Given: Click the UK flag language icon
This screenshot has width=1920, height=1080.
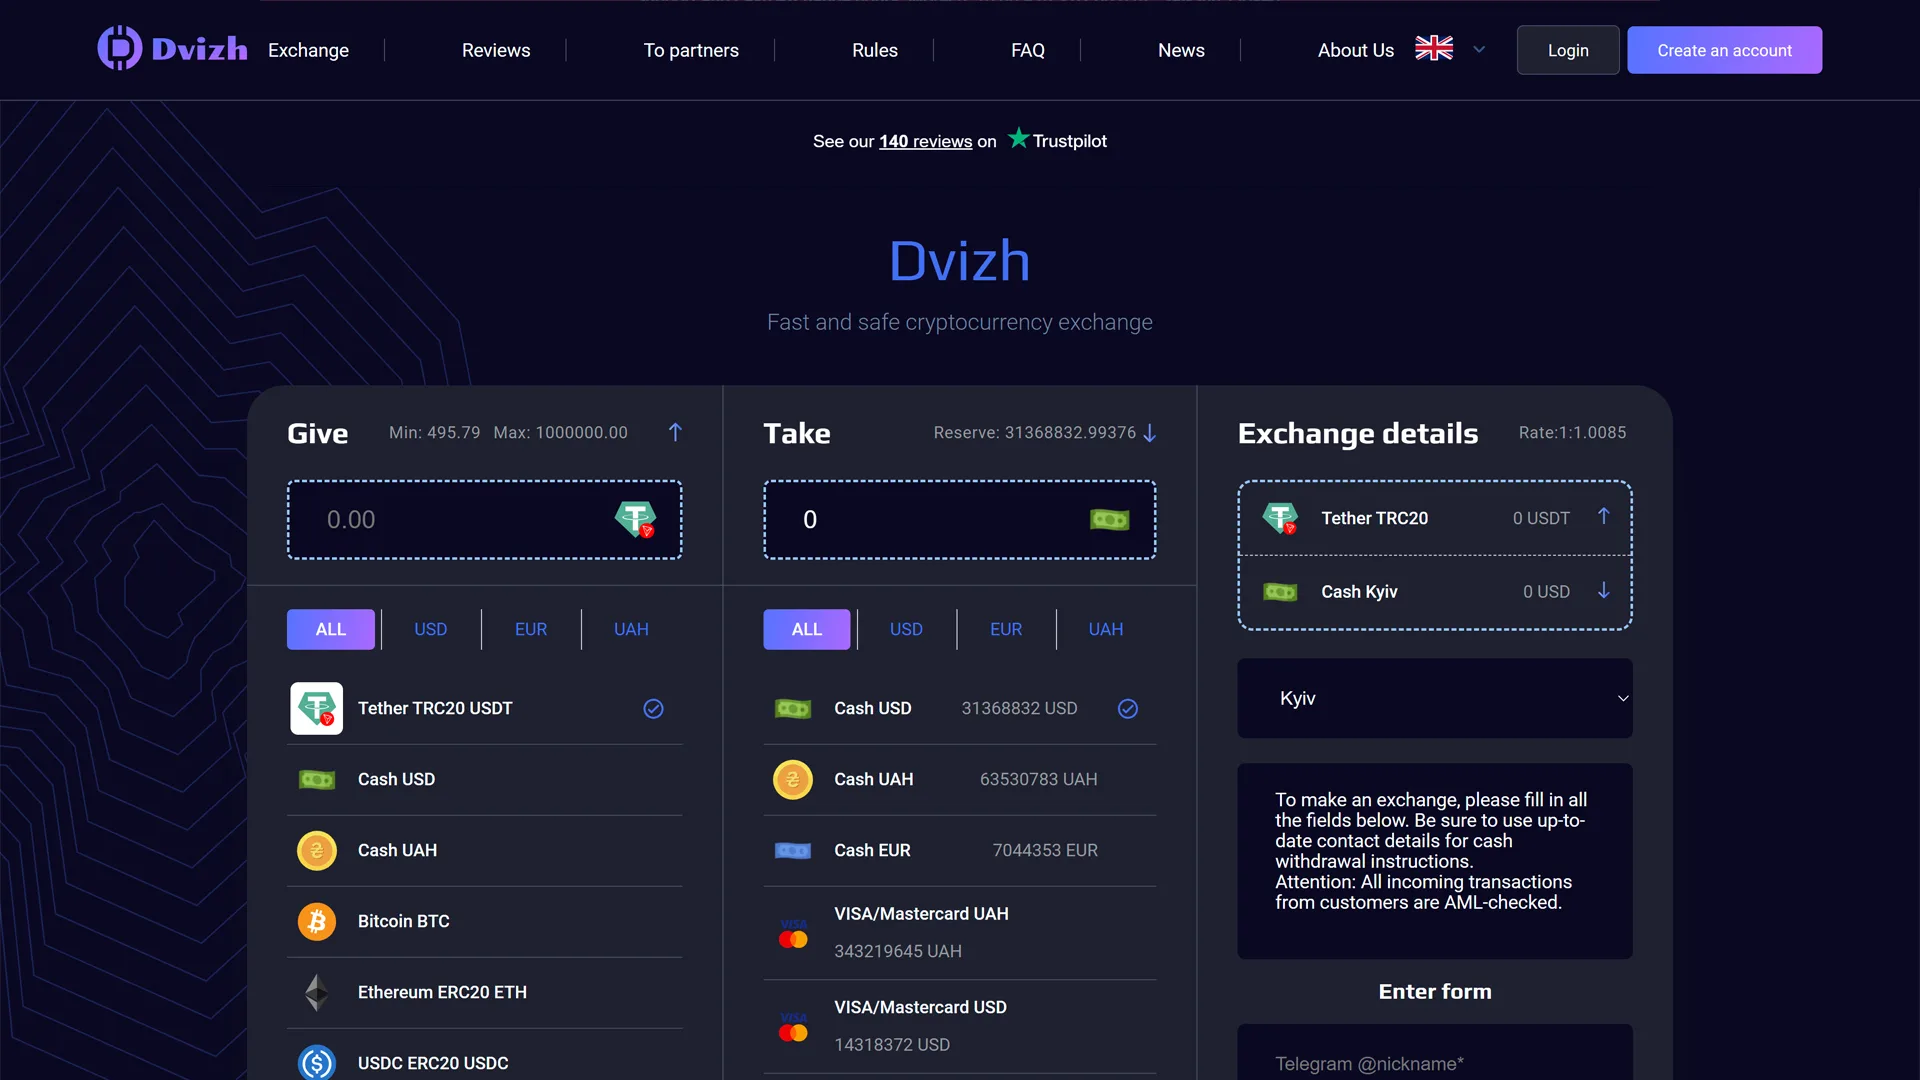Looking at the screenshot, I should pyautogui.click(x=1434, y=48).
